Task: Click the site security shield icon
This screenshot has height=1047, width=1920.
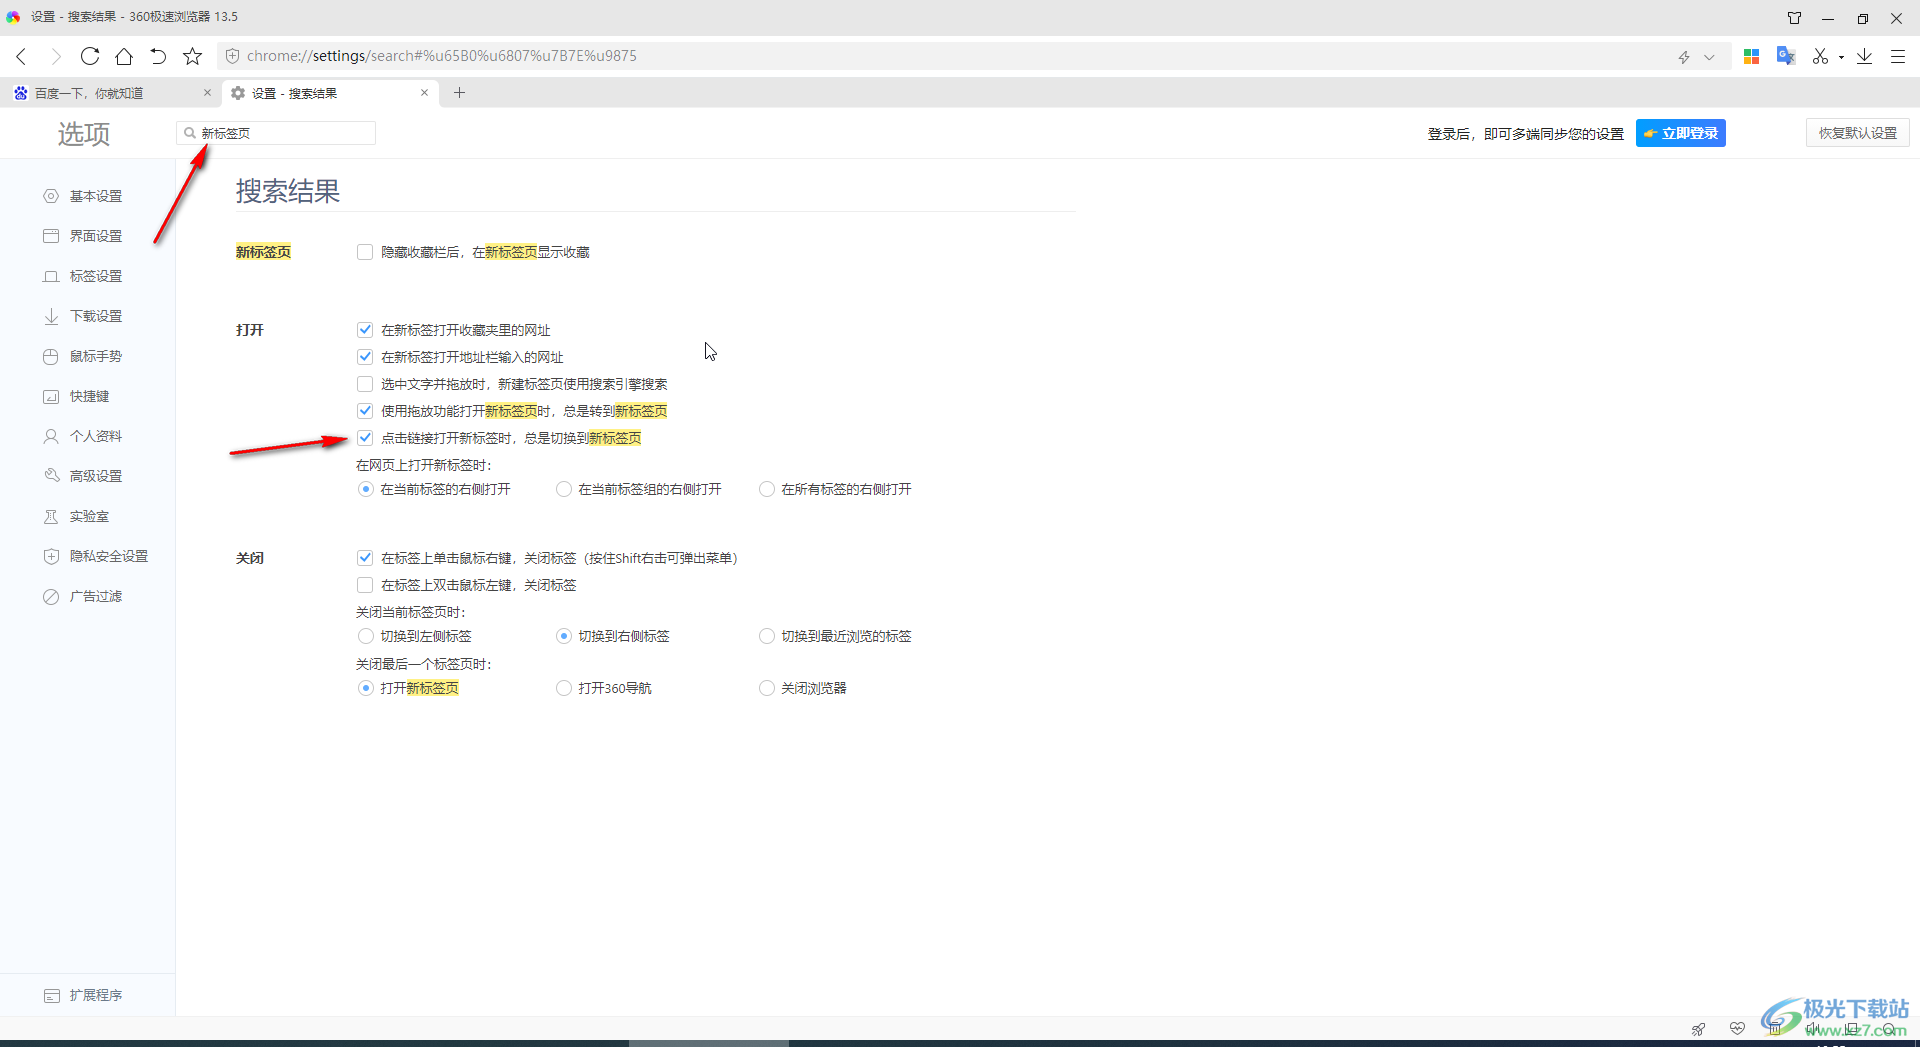Action: (x=232, y=56)
